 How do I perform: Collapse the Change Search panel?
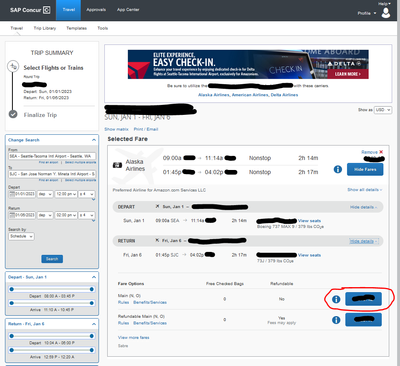(94, 140)
